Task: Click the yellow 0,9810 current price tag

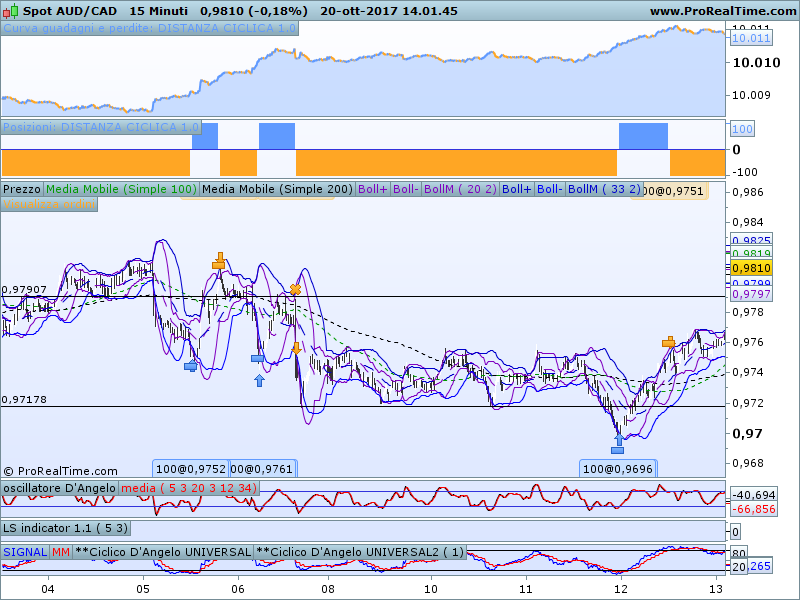Action: pos(751,268)
